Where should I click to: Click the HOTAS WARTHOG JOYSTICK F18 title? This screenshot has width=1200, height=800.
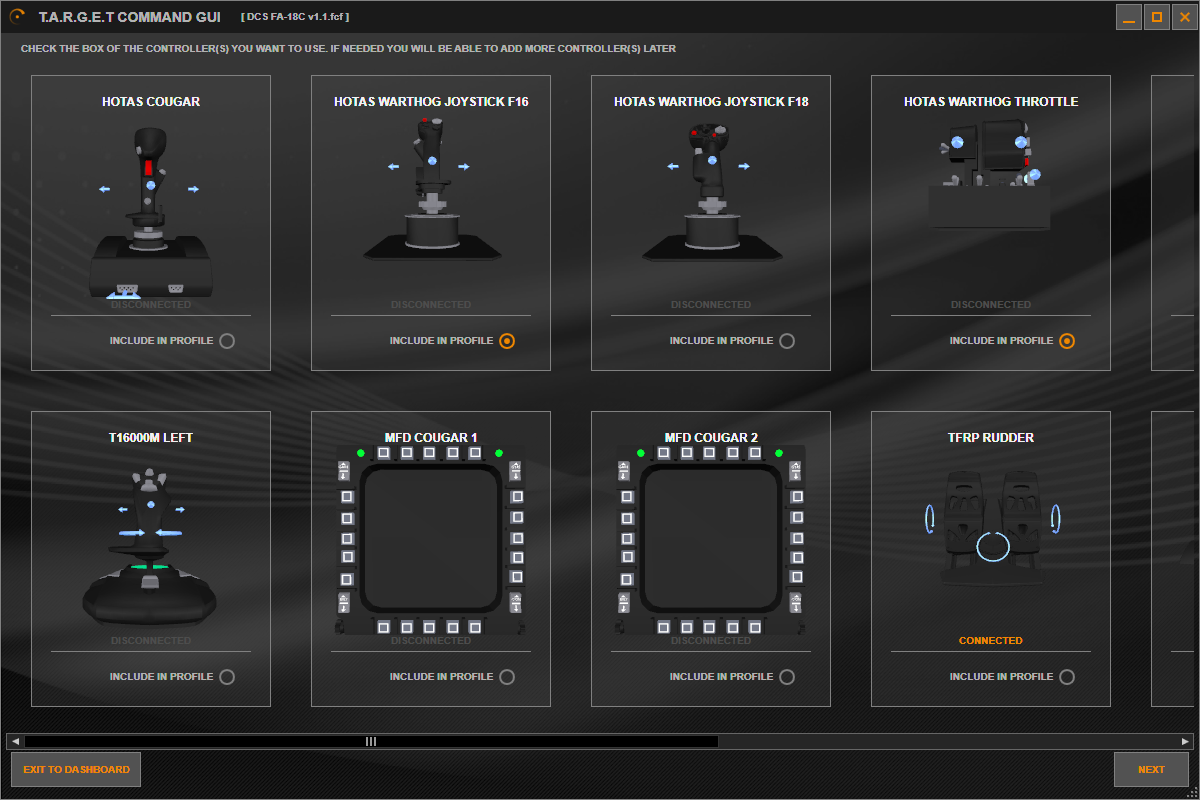pos(711,102)
